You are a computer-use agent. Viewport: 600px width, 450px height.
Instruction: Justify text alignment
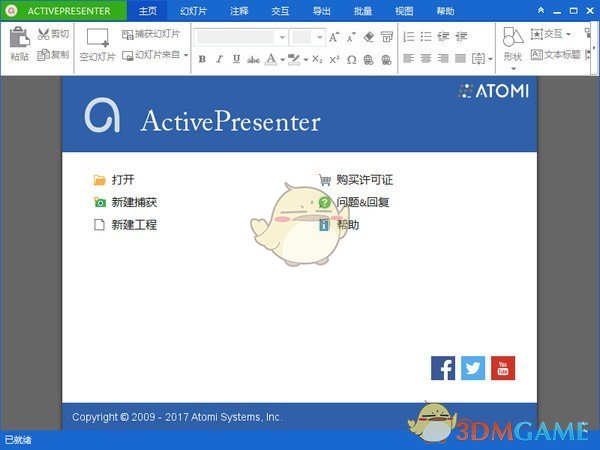coord(460,59)
